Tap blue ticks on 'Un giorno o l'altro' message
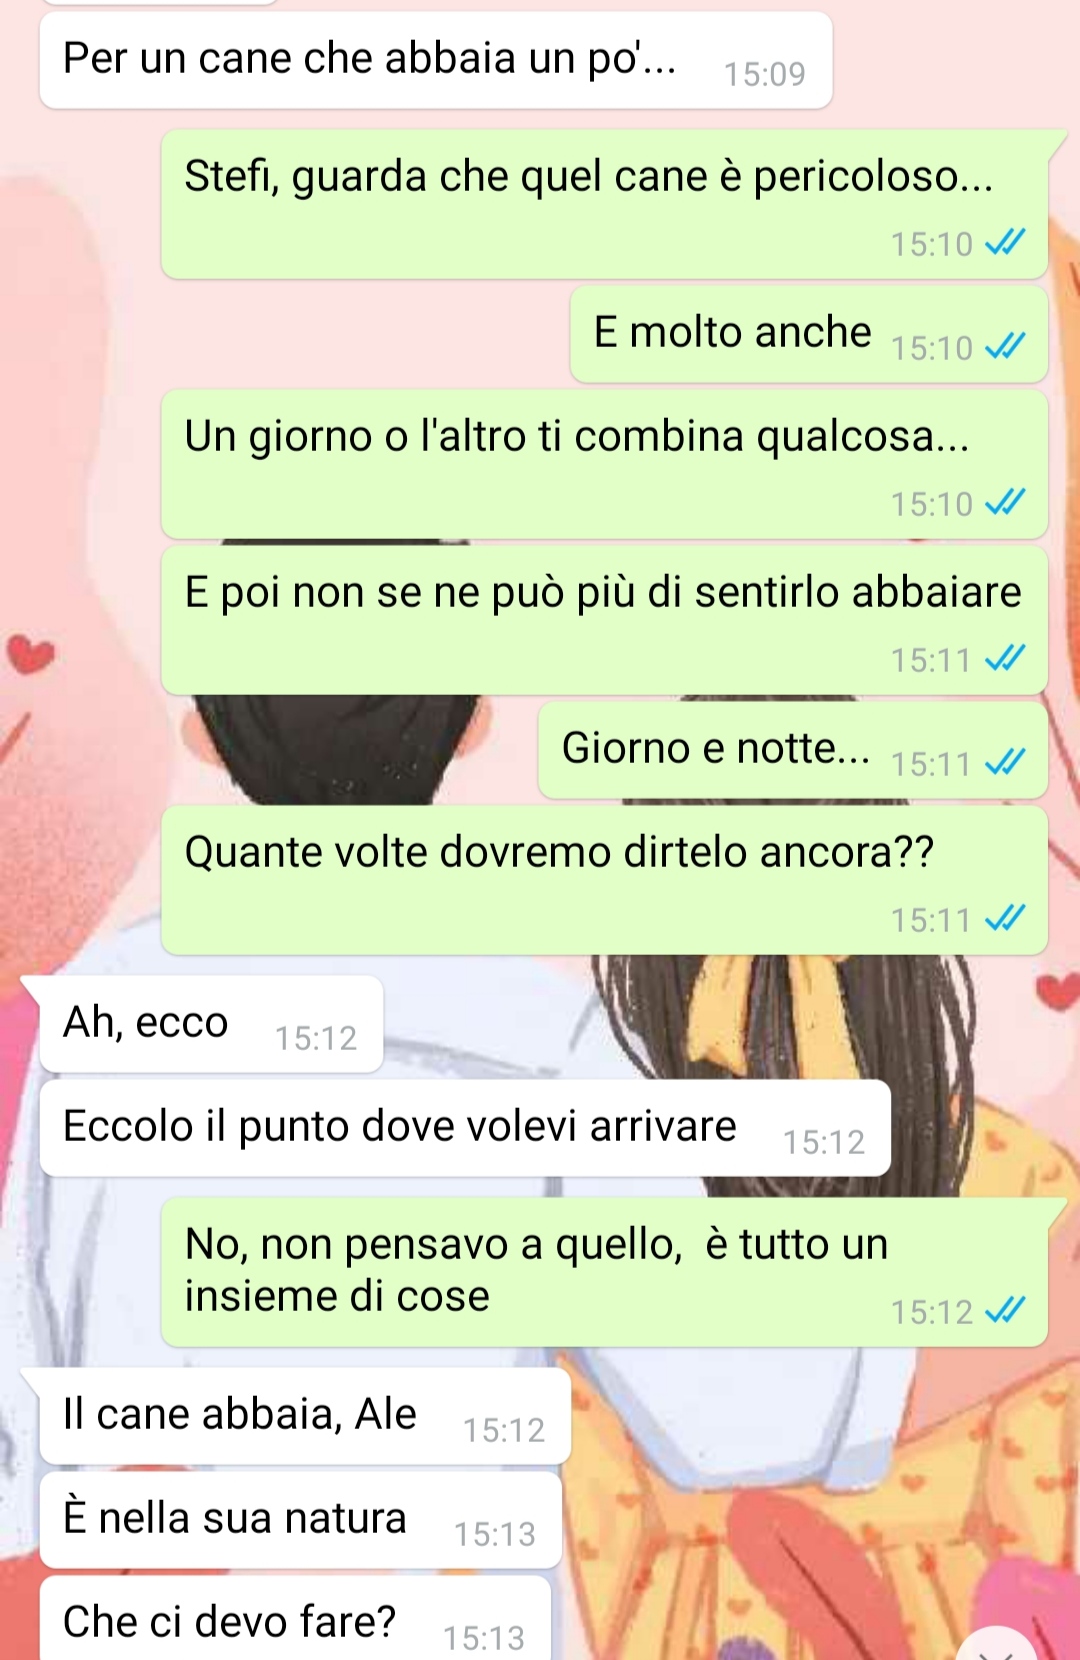The image size is (1080, 1660). point(1005,502)
